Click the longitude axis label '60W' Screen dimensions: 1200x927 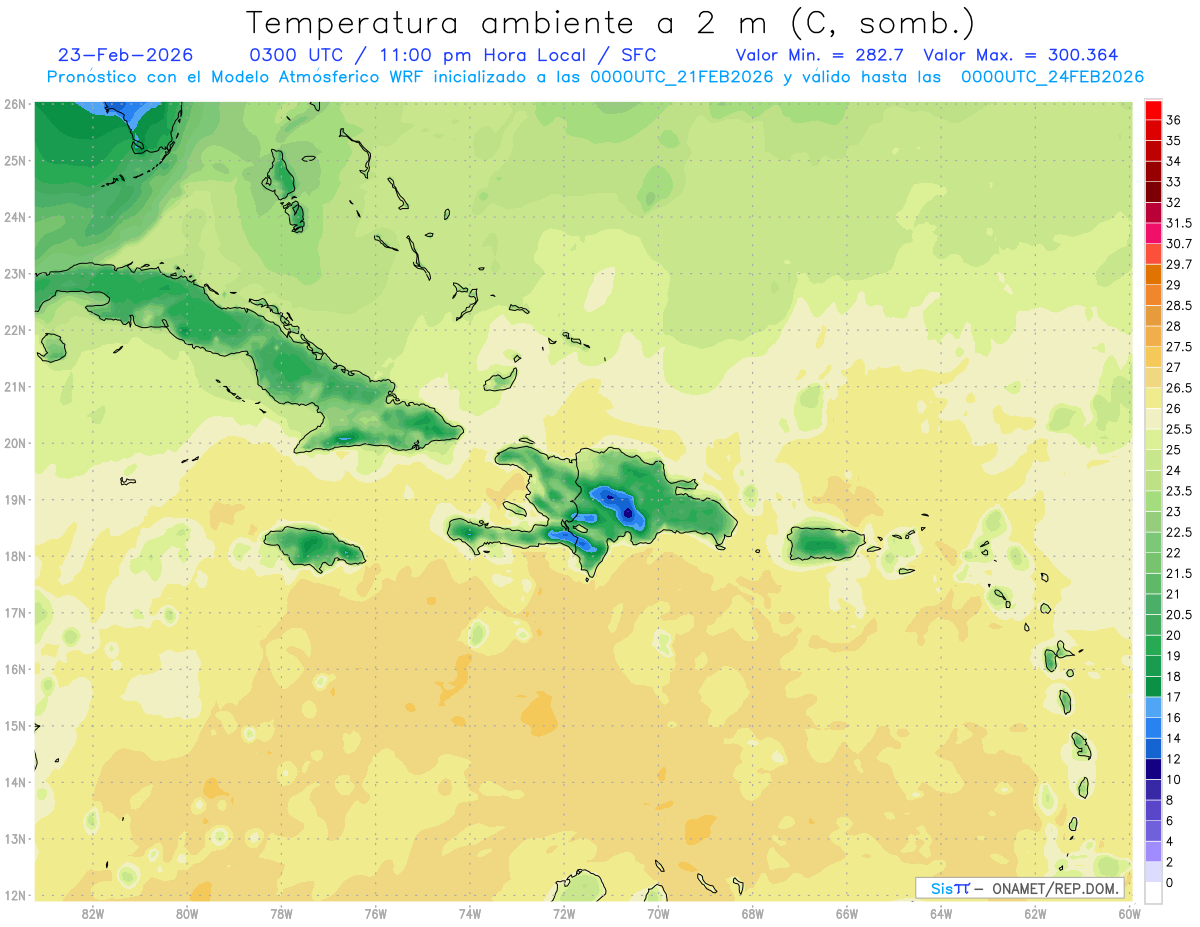point(1129,913)
